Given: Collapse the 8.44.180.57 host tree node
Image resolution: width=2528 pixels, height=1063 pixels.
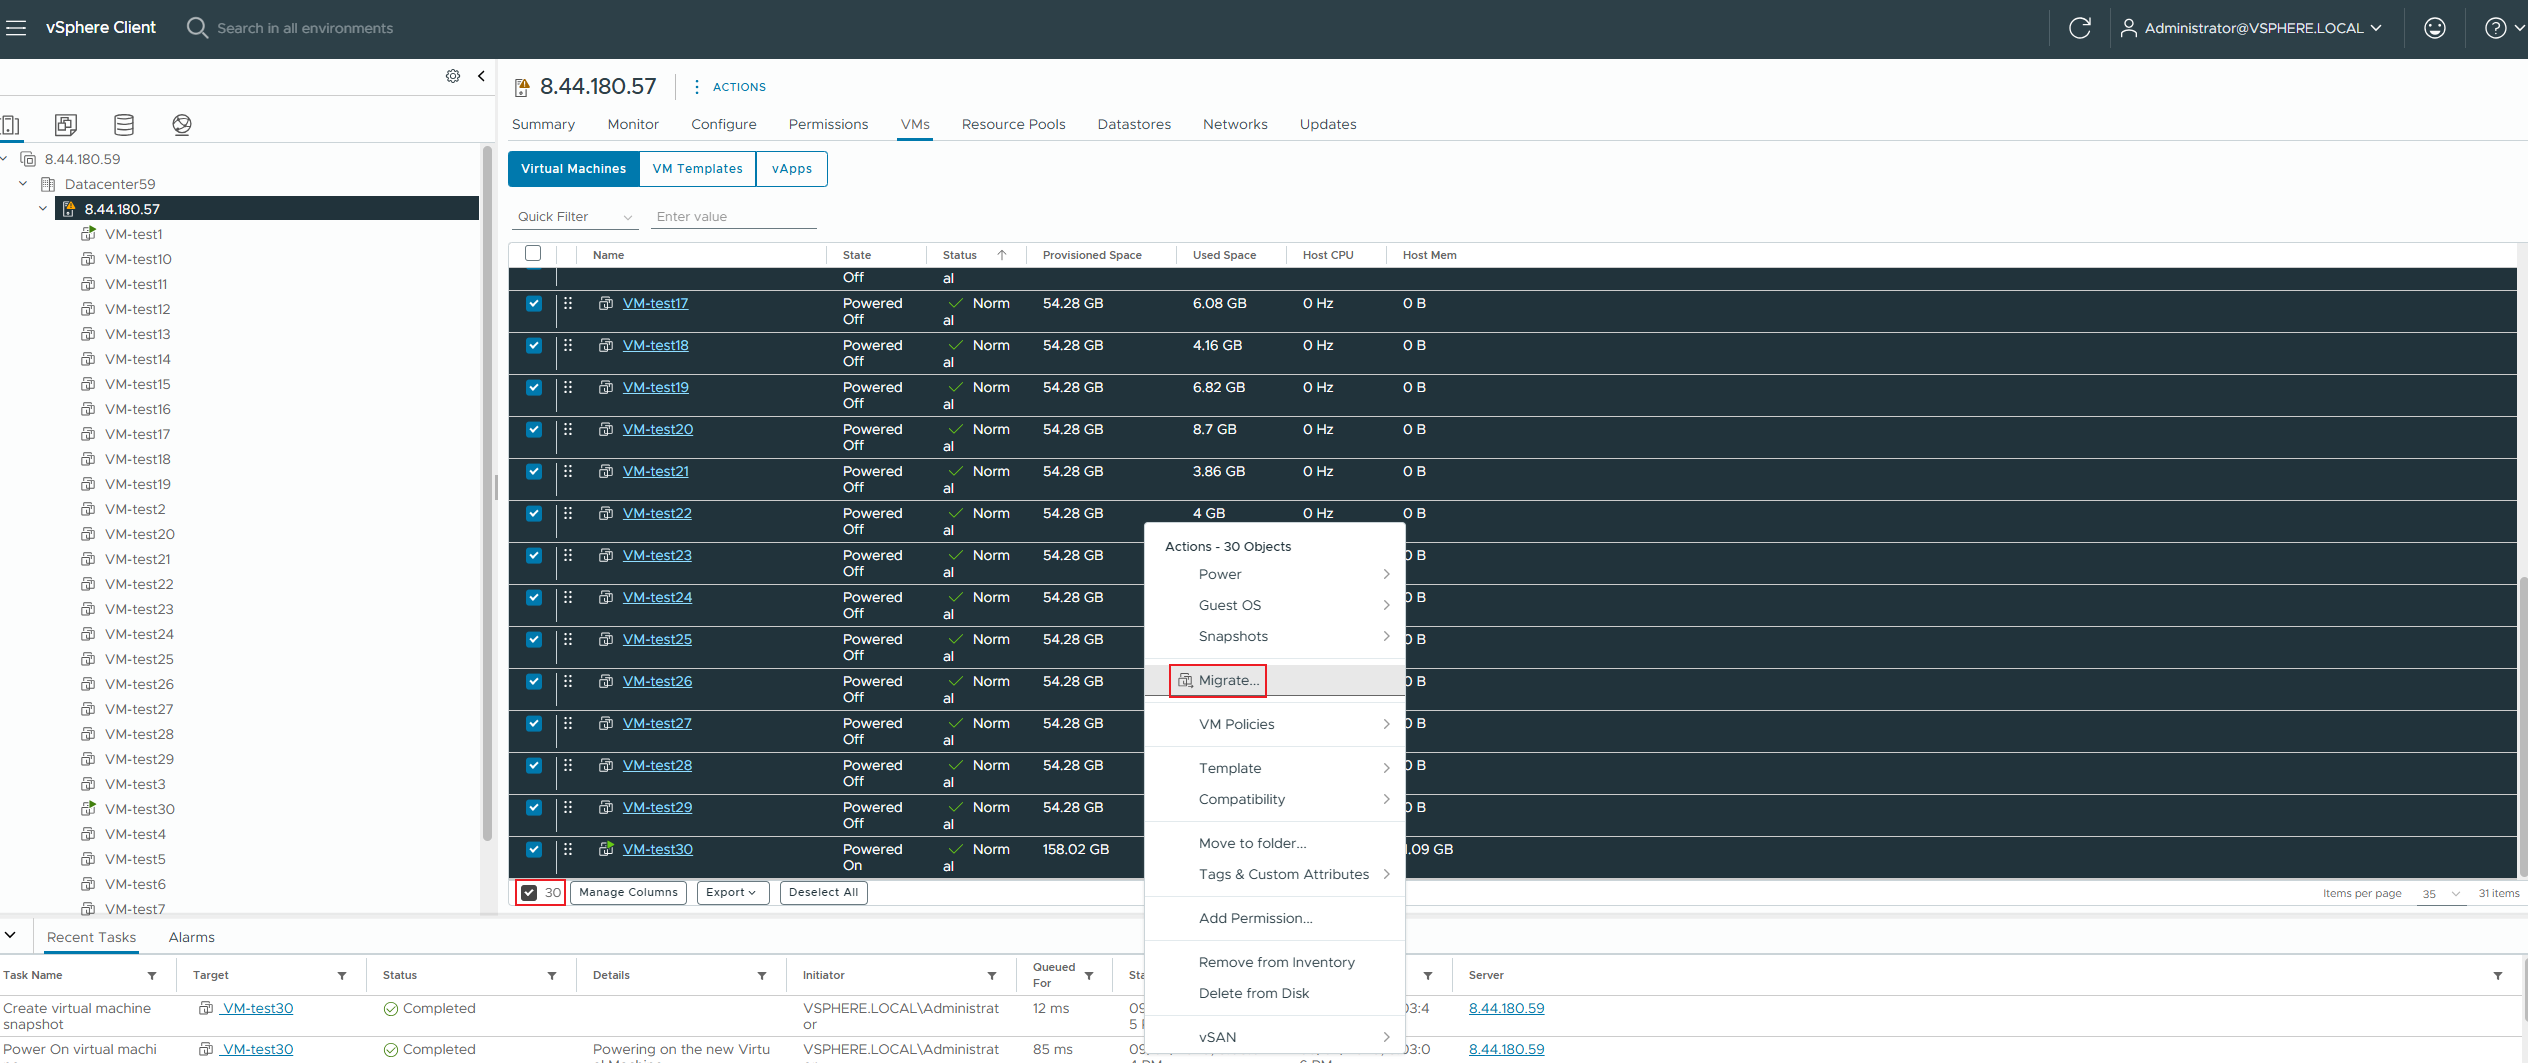Looking at the screenshot, I should [x=43, y=209].
